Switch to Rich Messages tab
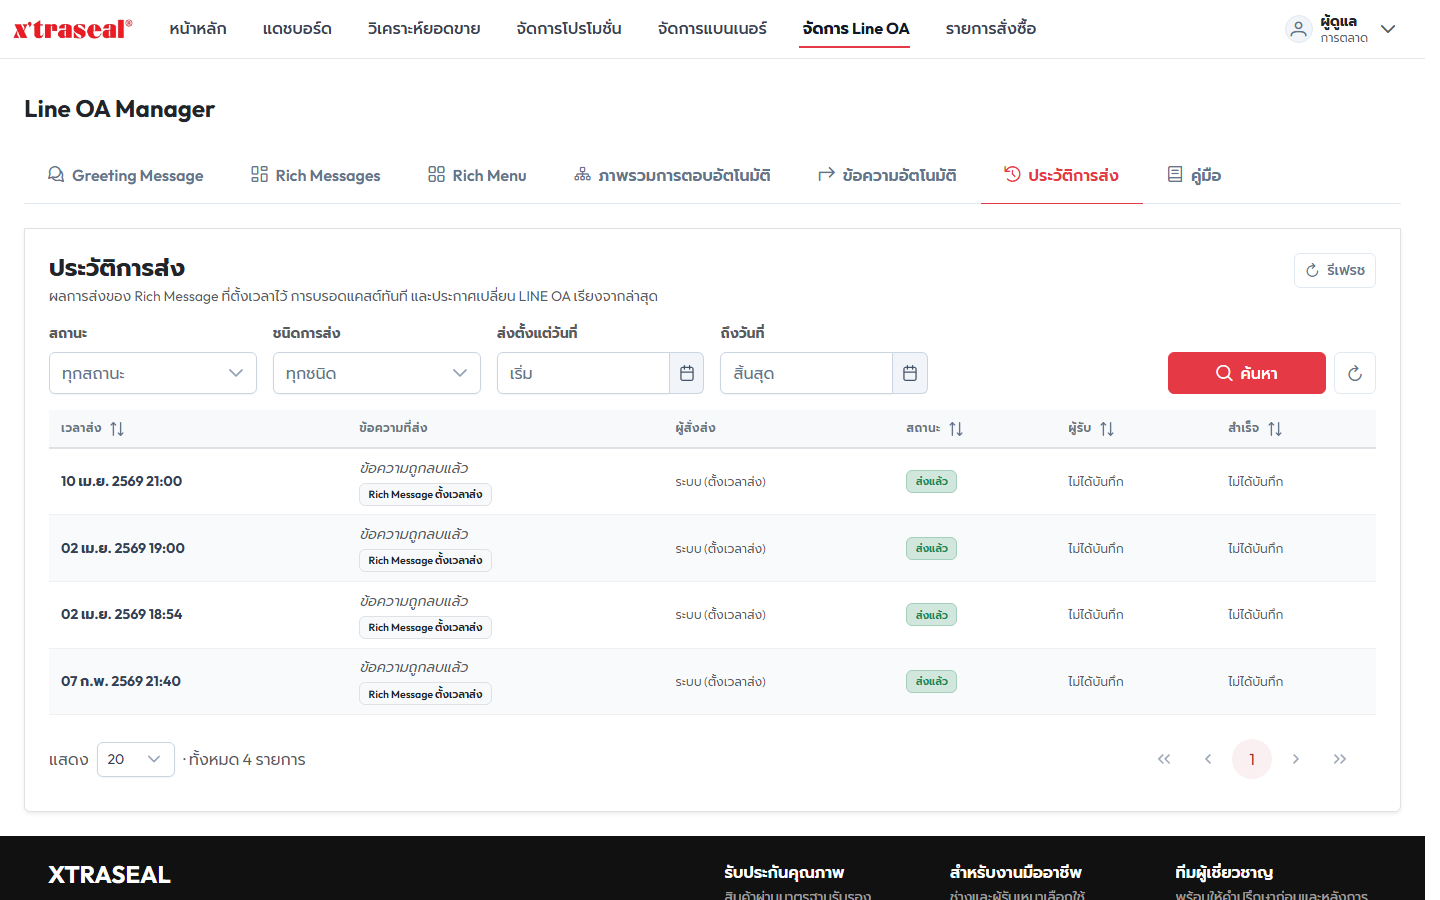 pos(316,175)
